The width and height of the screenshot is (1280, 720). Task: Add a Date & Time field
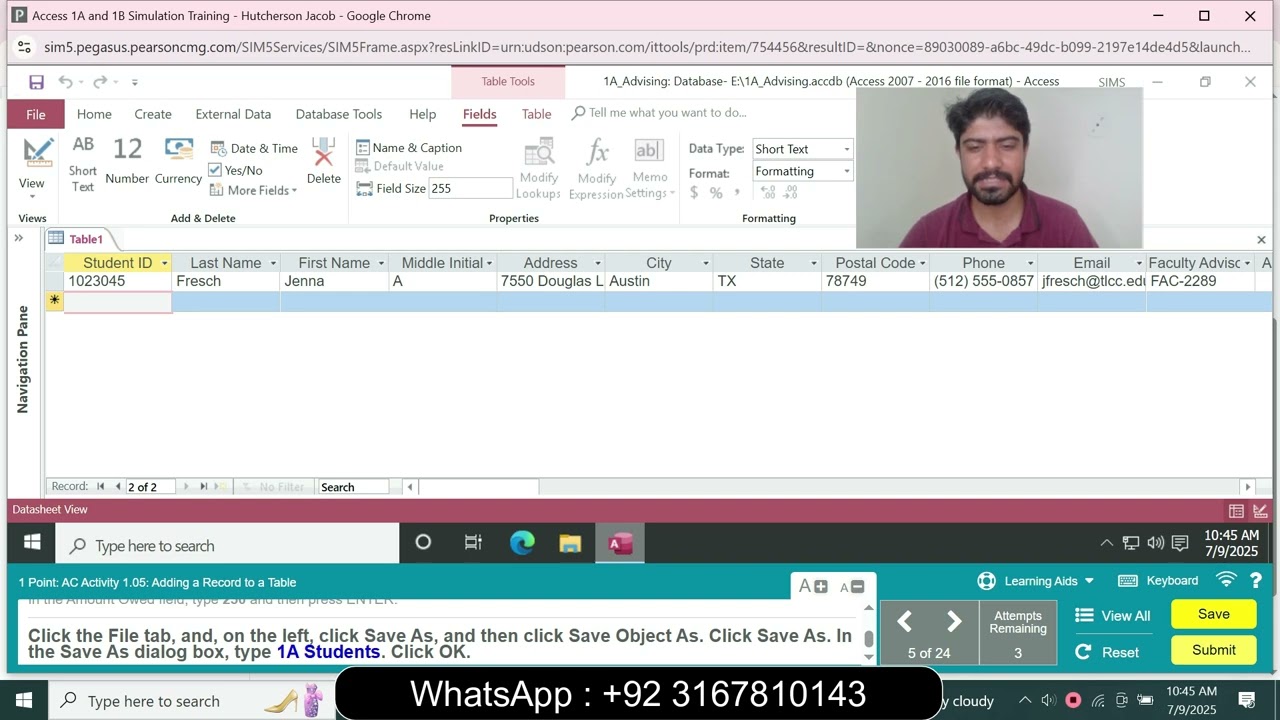tap(254, 148)
